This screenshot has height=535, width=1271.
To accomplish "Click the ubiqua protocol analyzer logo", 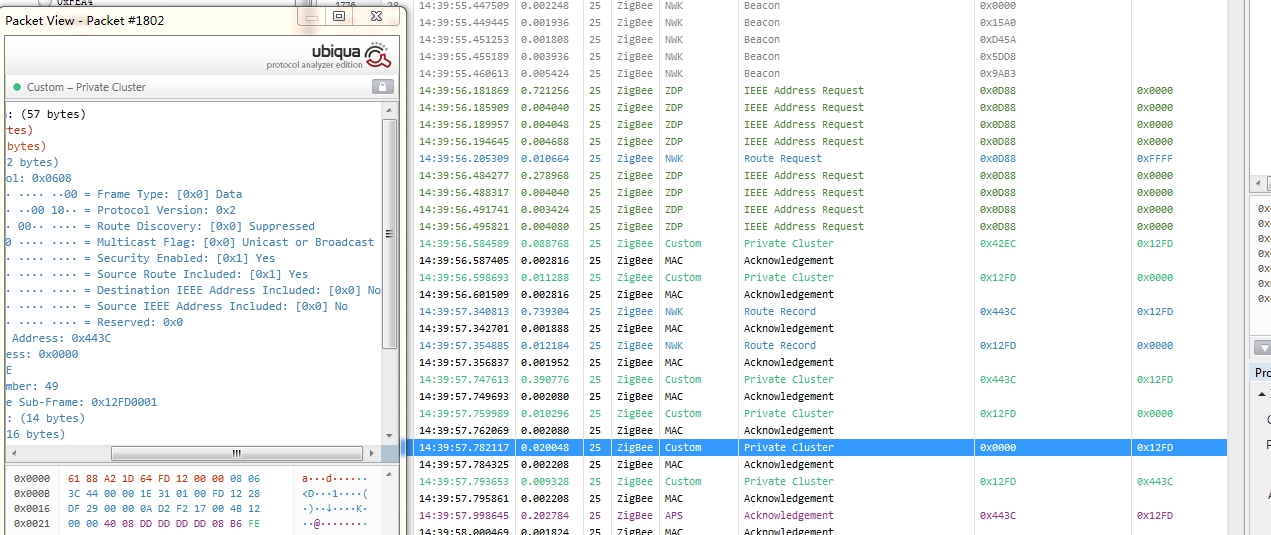I will pyautogui.click(x=328, y=55).
